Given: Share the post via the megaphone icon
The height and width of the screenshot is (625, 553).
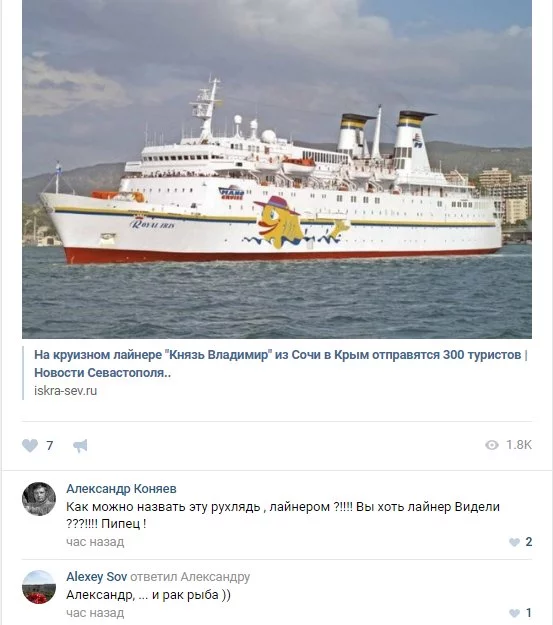Looking at the screenshot, I should [x=80, y=445].
